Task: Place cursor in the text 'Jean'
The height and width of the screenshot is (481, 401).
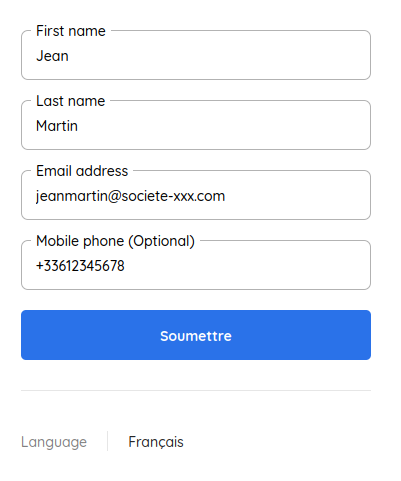Action: pyautogui.click(x=52, y=56)
